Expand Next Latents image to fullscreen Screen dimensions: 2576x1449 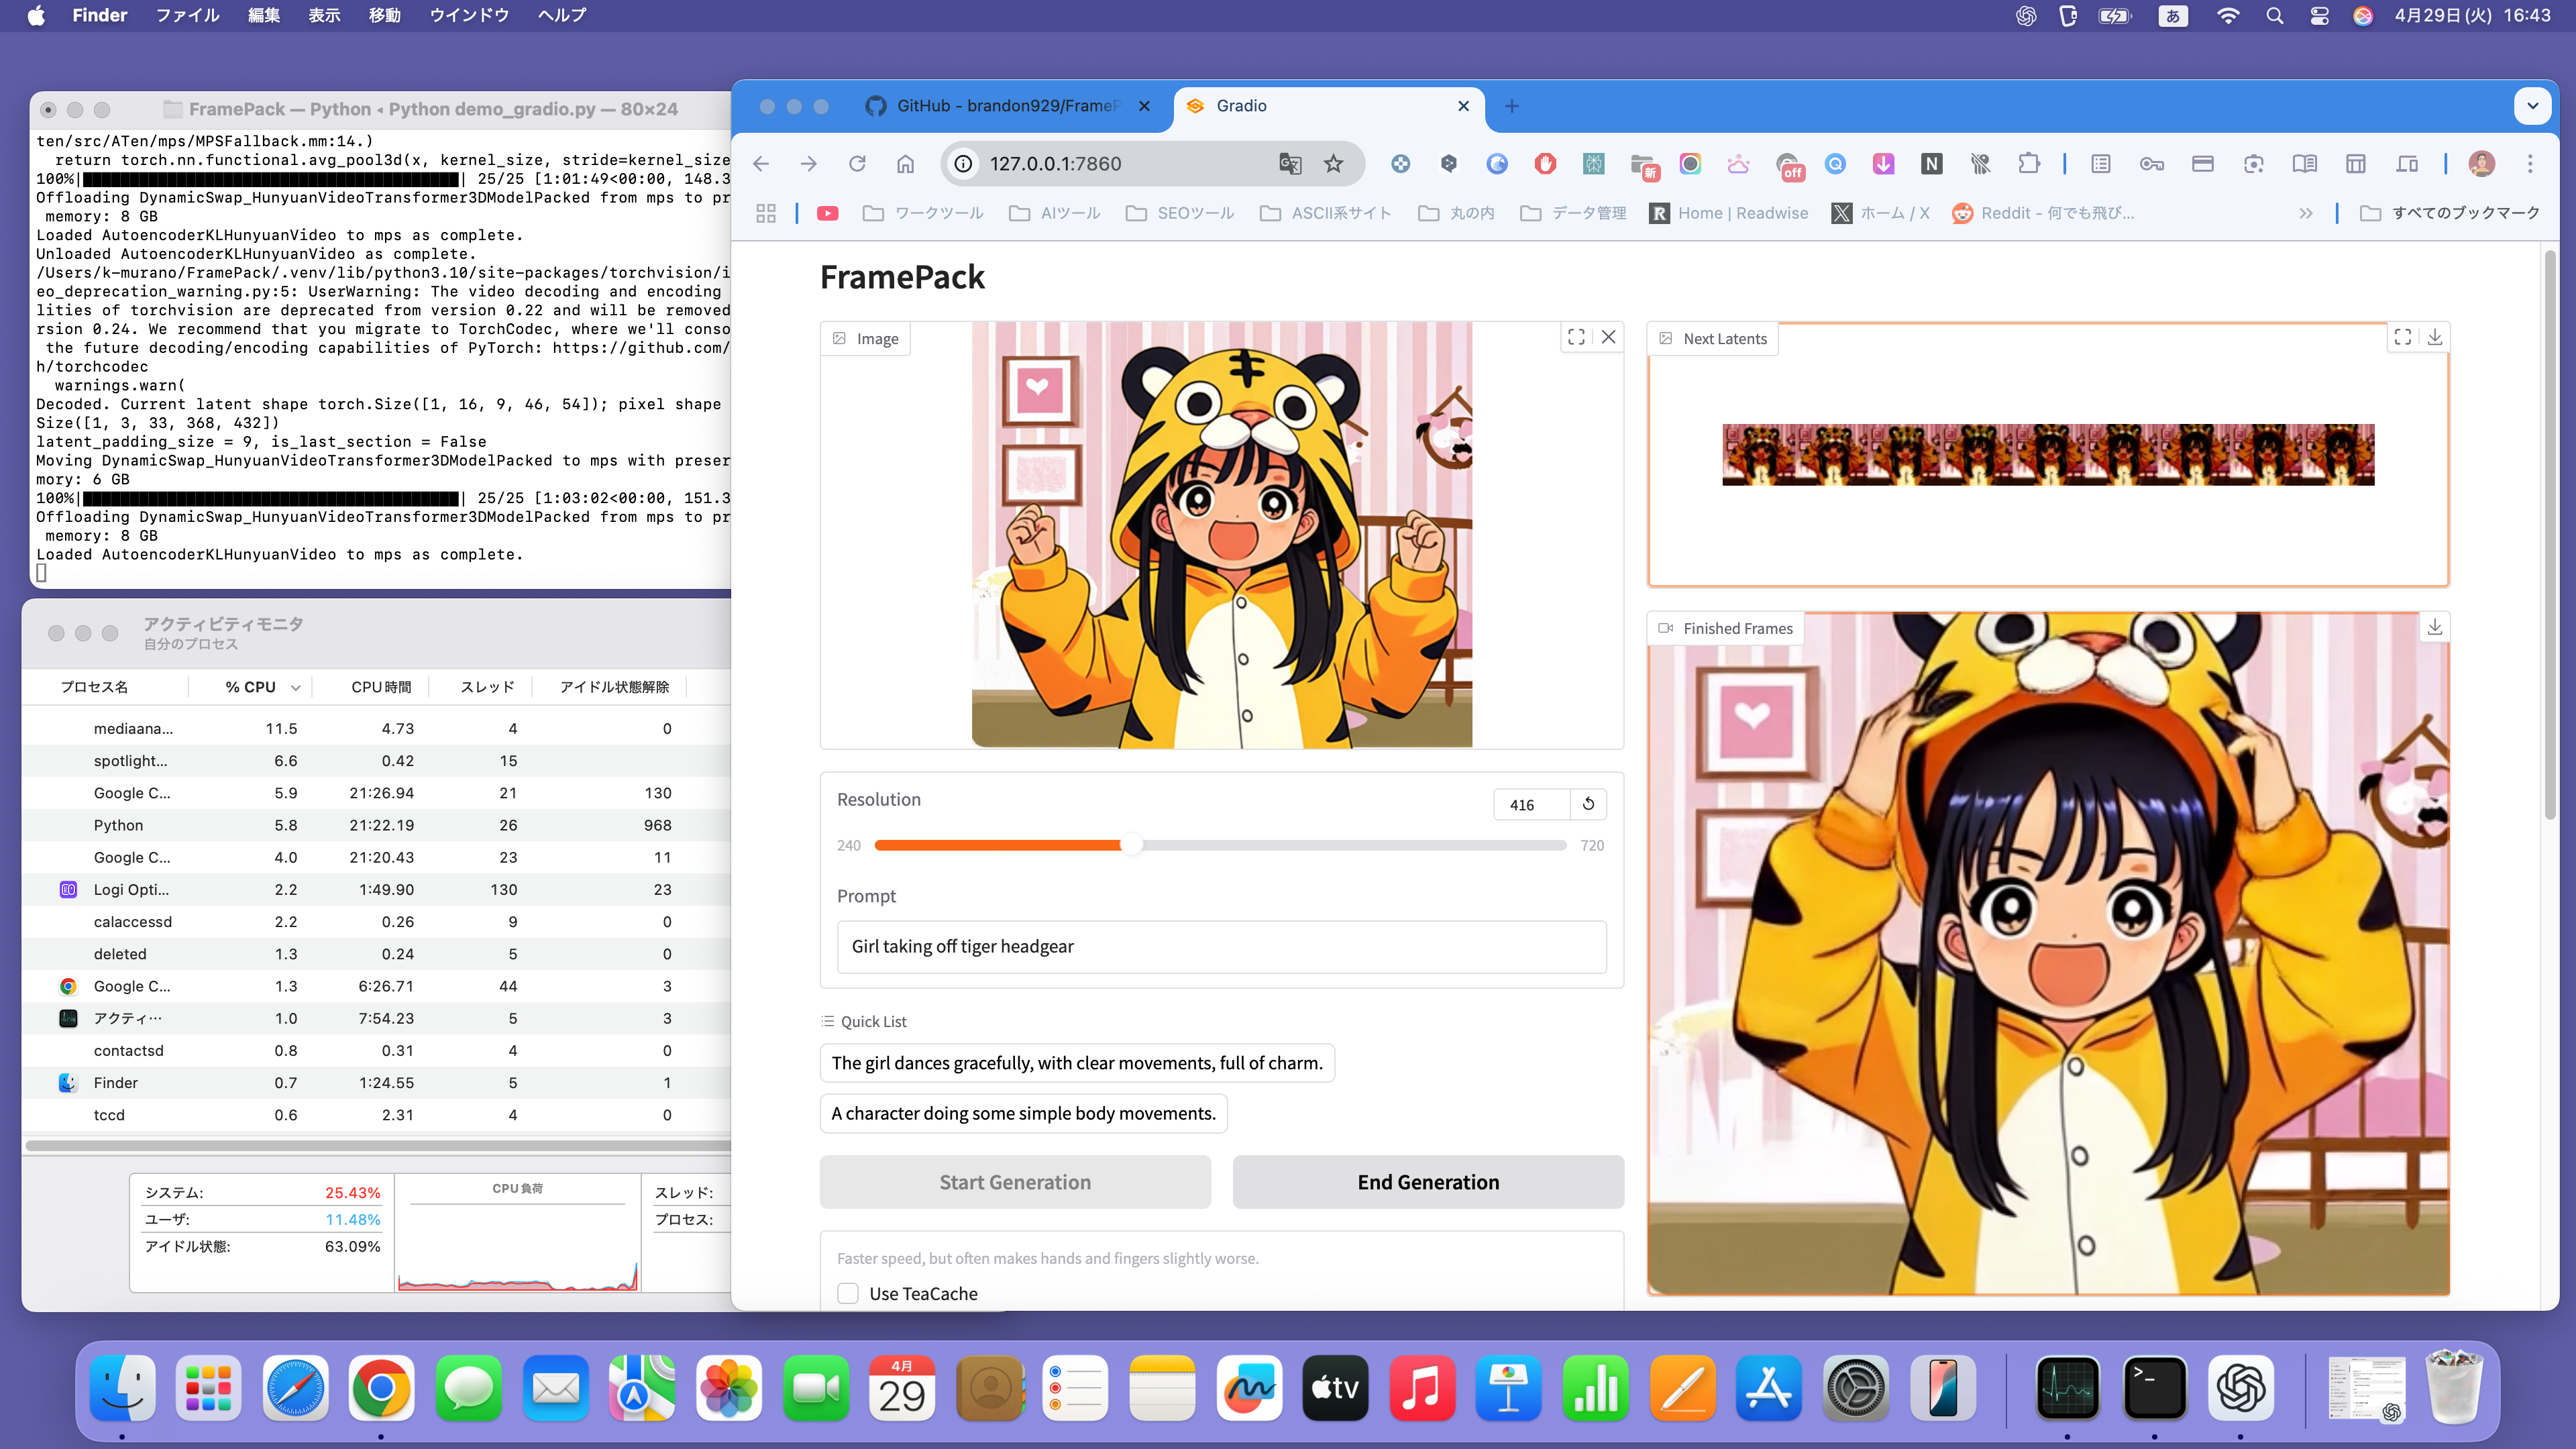coord(2402,337)
